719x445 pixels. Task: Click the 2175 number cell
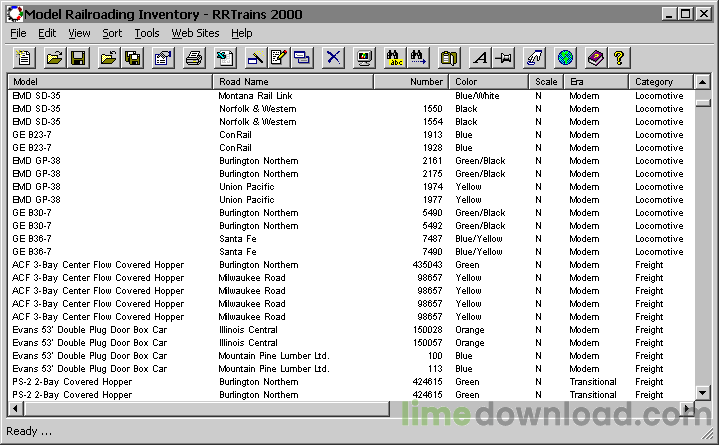point(432,174)
